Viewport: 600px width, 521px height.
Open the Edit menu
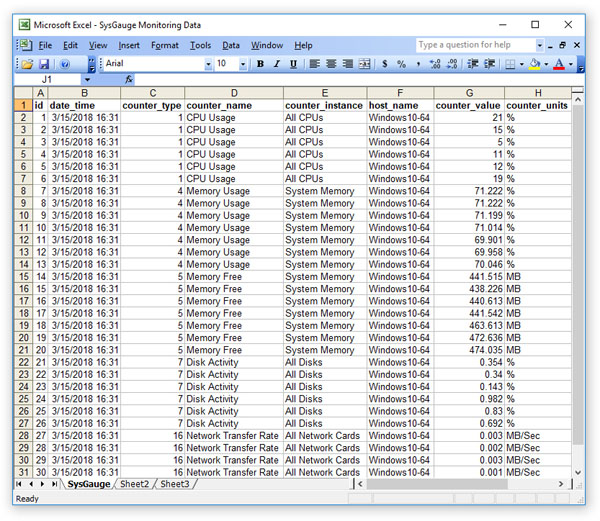pos(70,46)
